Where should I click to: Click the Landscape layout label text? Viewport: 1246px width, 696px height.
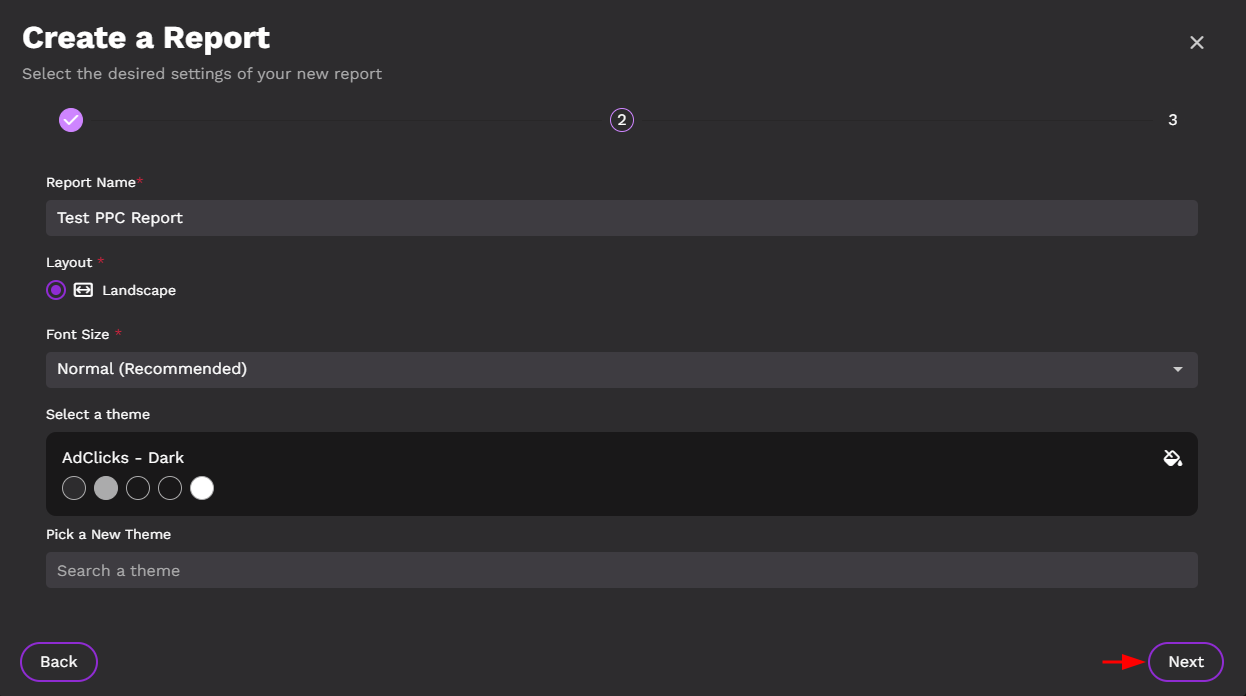click(x=139, y=290)
